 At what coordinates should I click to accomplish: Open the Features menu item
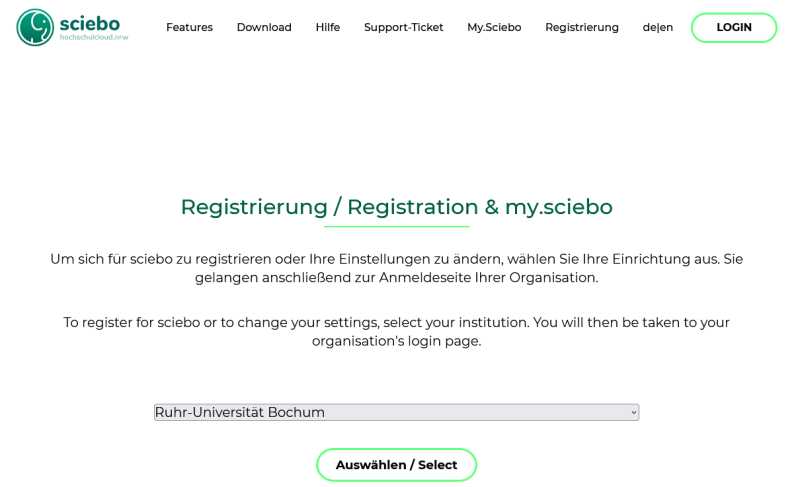(x=189, y=27)
